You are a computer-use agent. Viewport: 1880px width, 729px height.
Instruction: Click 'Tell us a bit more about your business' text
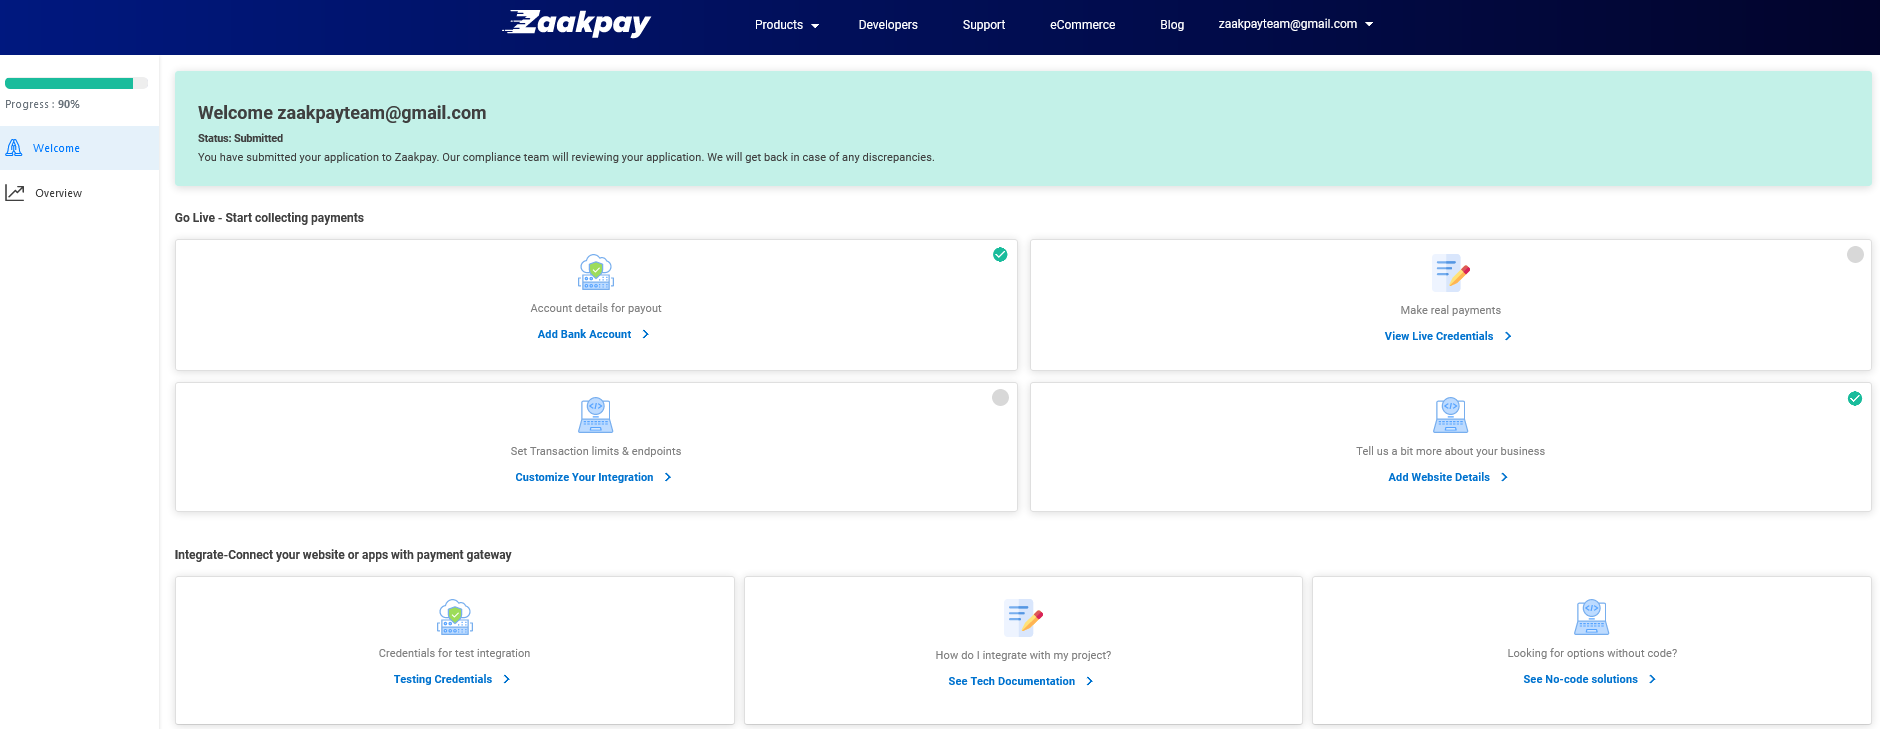1450,451
